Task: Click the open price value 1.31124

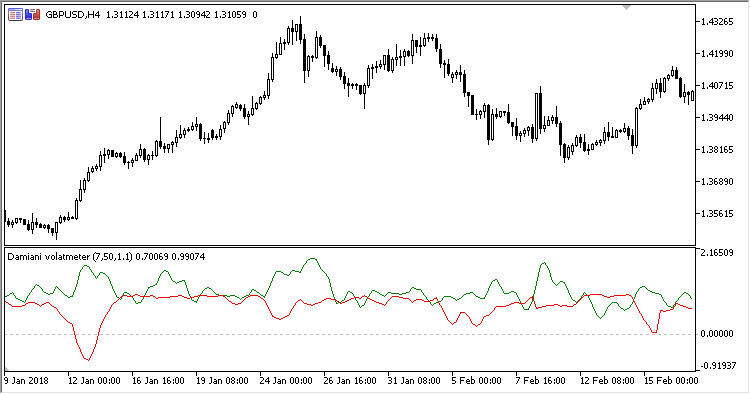Action: (x=122, y=15)
